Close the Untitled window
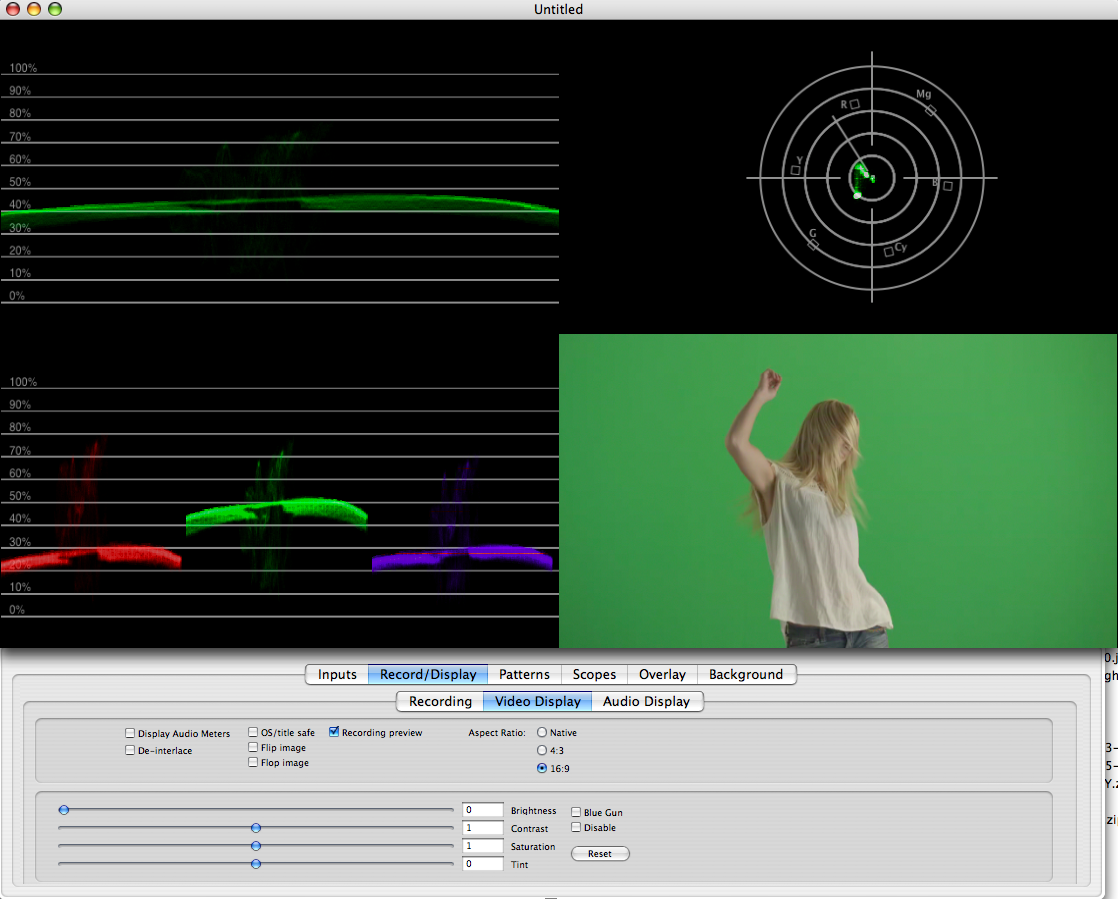Image resolution: width=1118 pixels, height=899 pixels. click(13, 9)
